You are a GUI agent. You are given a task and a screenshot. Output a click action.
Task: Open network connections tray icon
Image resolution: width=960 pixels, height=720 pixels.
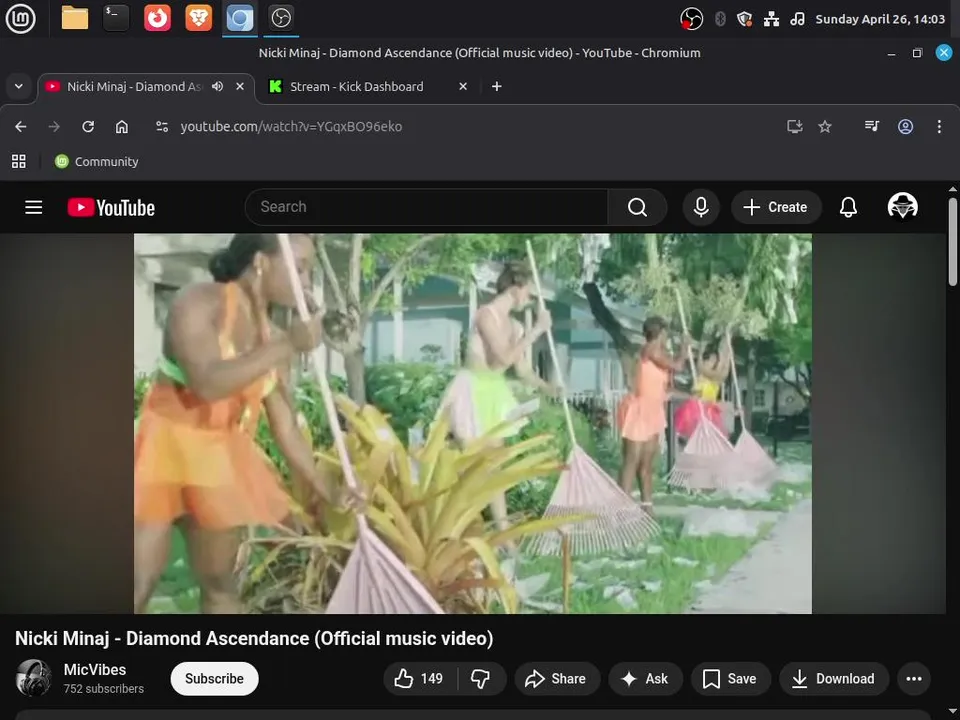pos(771,19)
